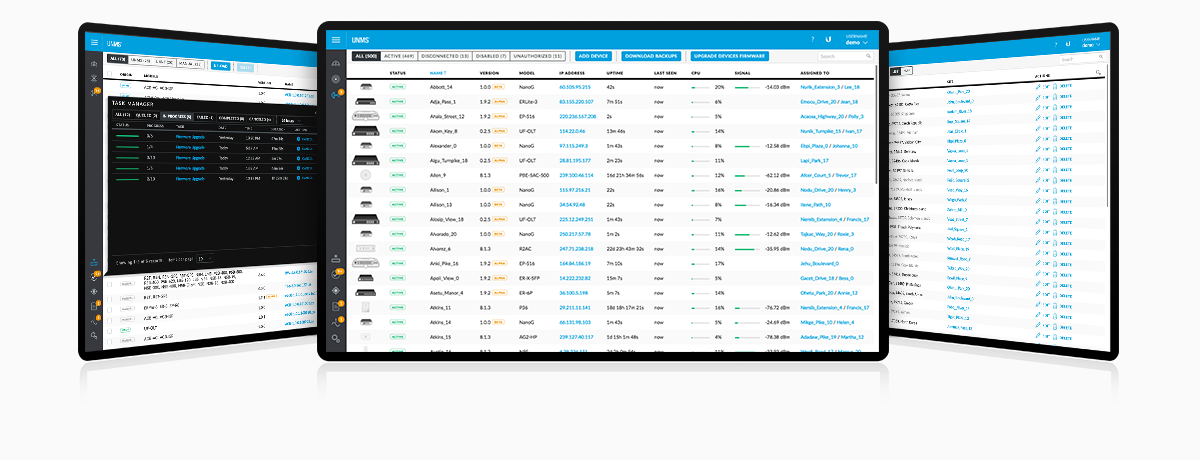Viewport: 1200px width, 460px height.
Task: Click Upgrade Devices Firmware button
Action: pyautogui.click(x=729, y=56)
